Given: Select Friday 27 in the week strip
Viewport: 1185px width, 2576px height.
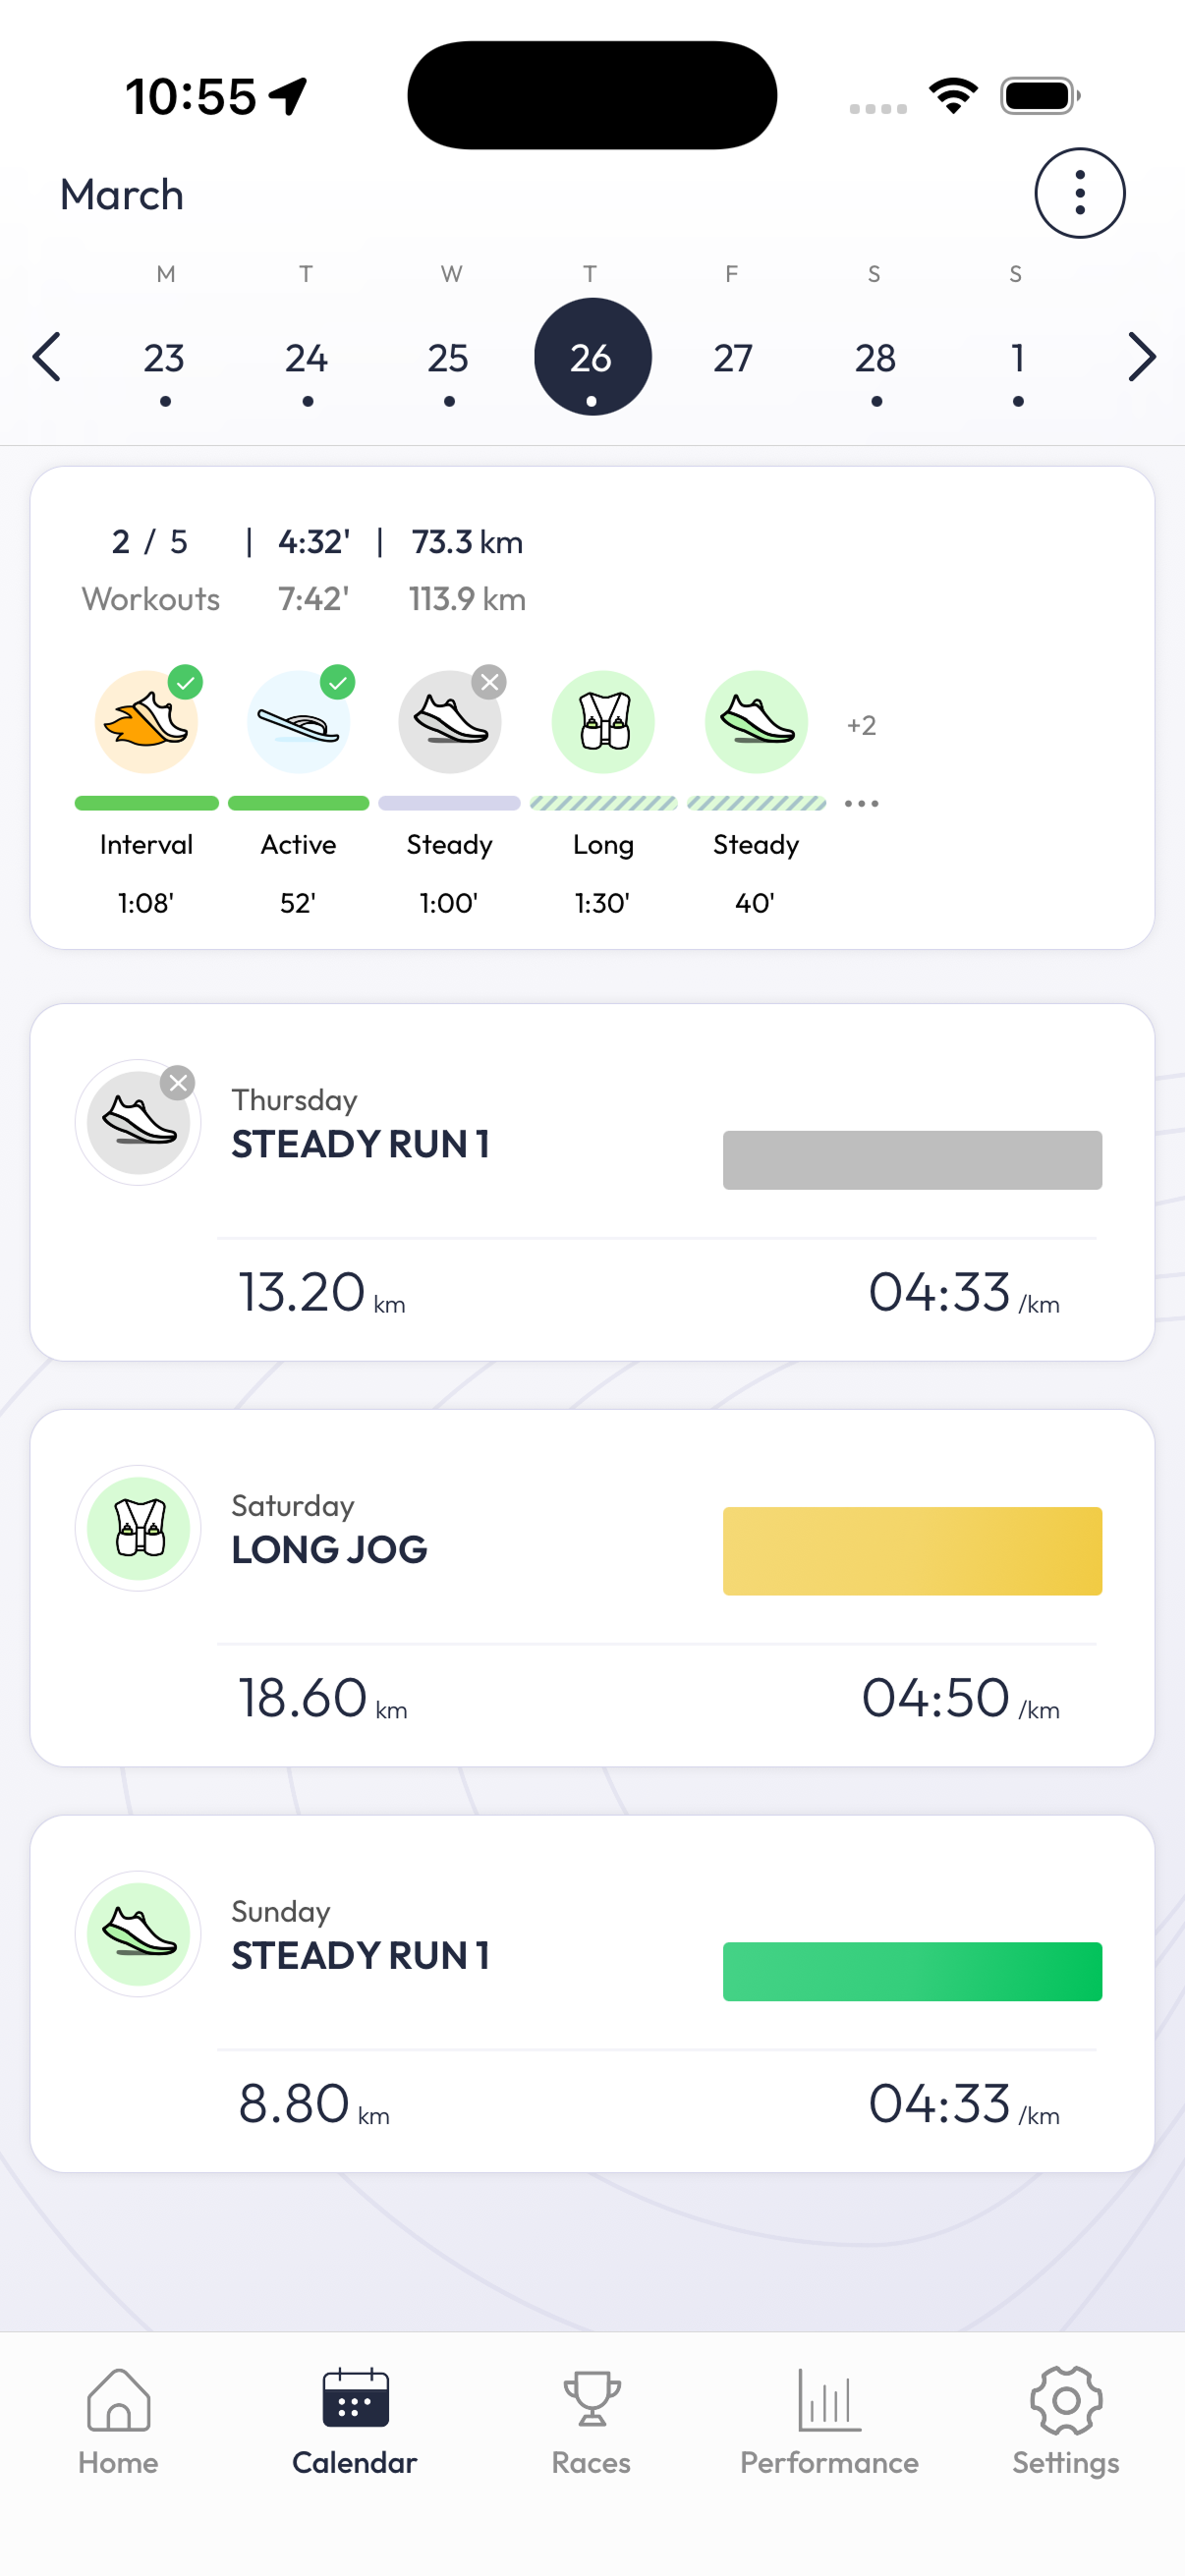Looking at the screenshot, I should (x=733, y=358).
